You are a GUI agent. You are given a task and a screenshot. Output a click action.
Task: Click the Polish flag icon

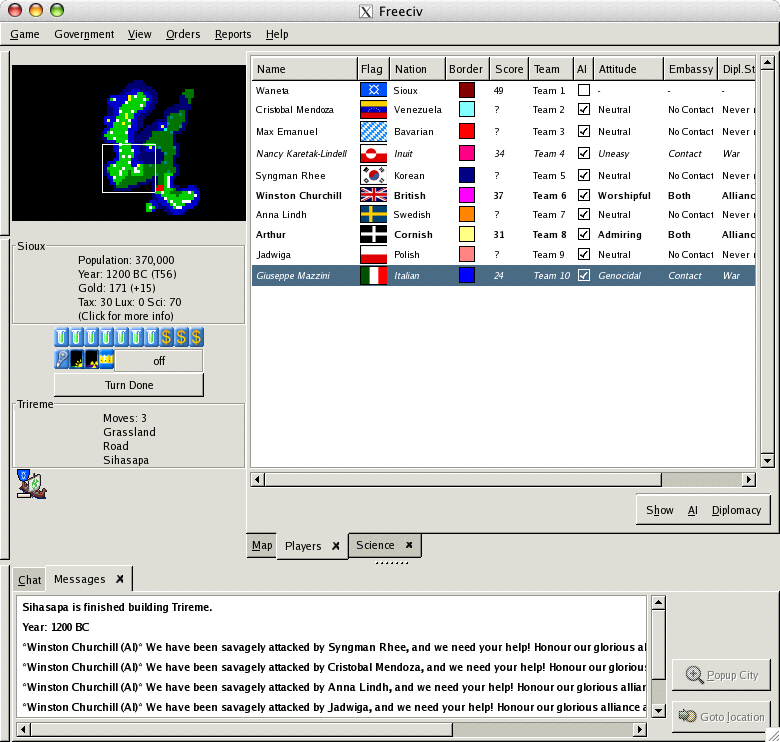coord(374,255)
